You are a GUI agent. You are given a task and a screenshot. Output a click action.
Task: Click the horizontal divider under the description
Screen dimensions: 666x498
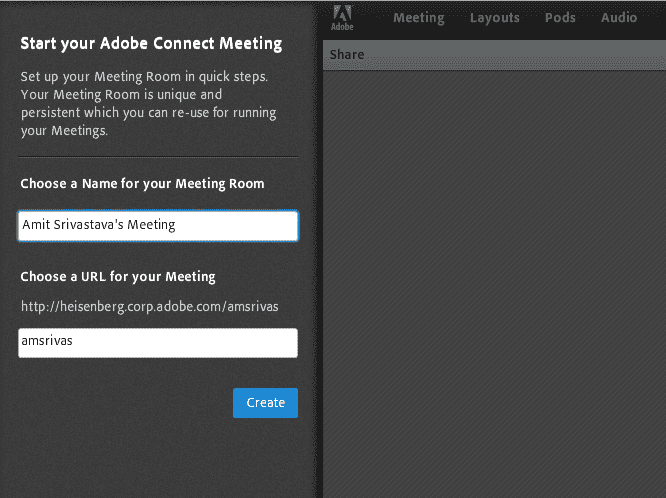click(x=159, y=157)
